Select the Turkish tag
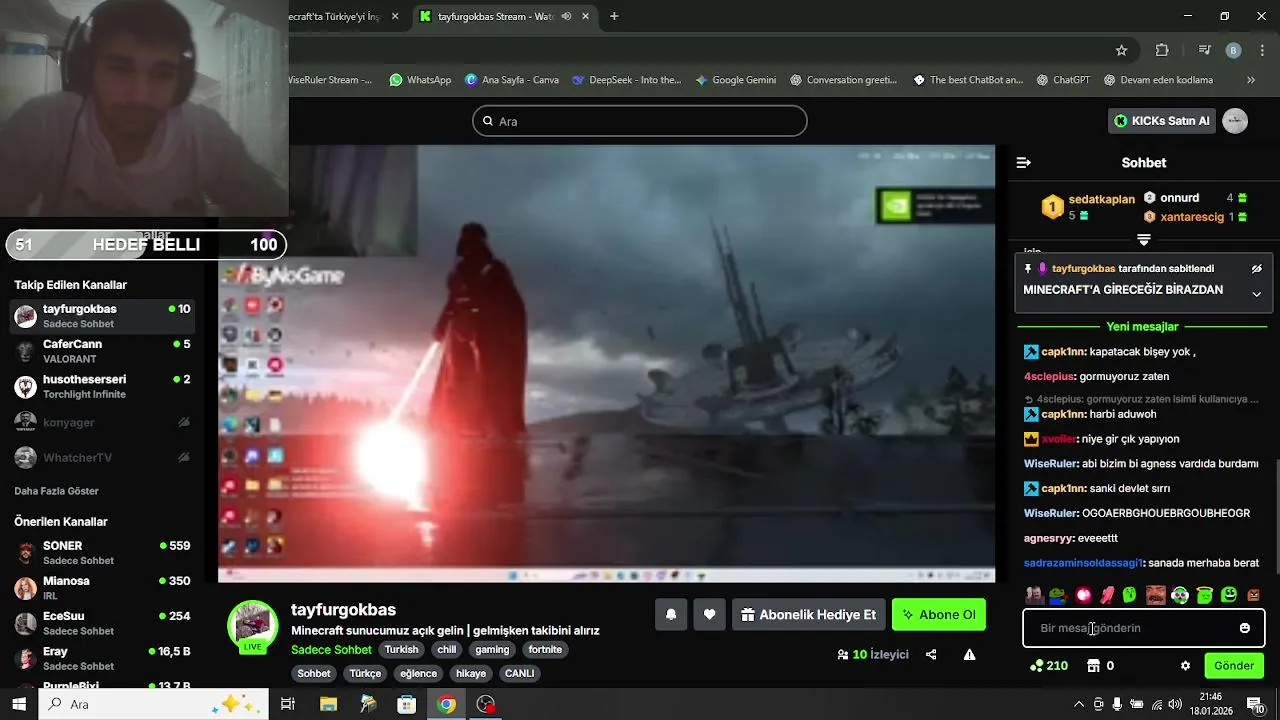The height and width of the screenshot is (720, 1280). (401, 650)
